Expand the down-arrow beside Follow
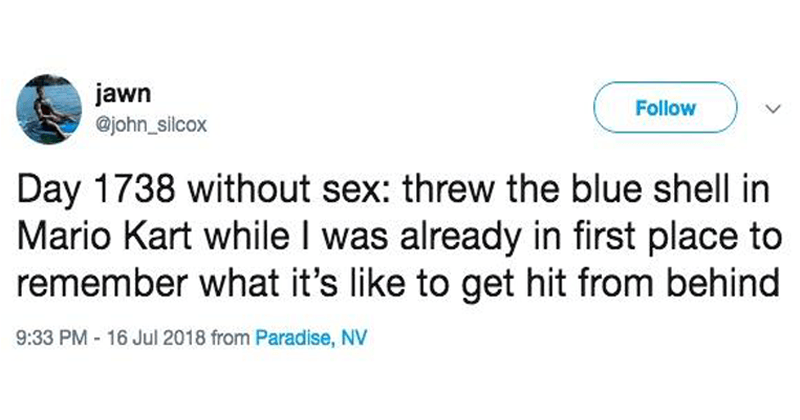The width and height of the screenshot is (800, 420). click(x=773, y=109)
